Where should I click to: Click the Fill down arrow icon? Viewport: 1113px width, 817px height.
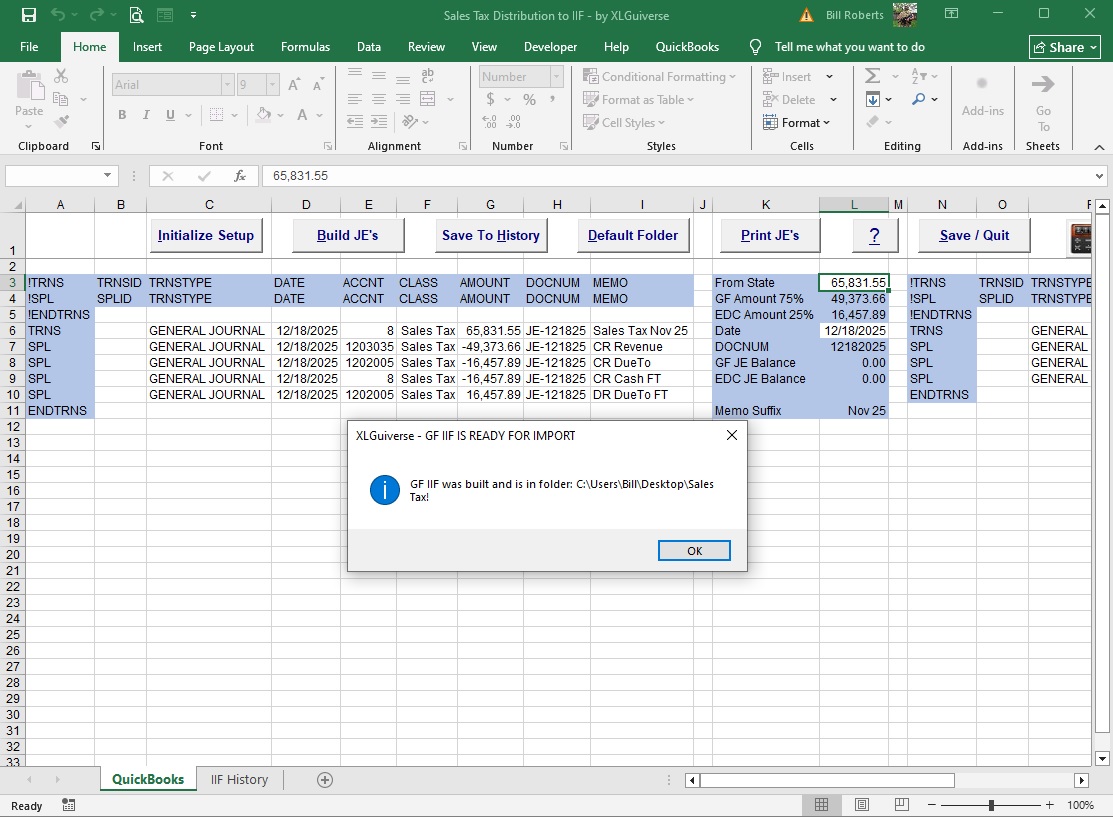(873, 99)
